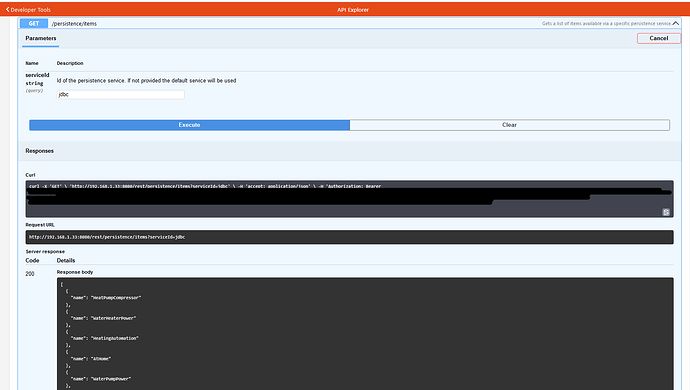The height and width of the screenshot is (390, 690).
Task: Click the GET method badge
Action: pos(34,23)
